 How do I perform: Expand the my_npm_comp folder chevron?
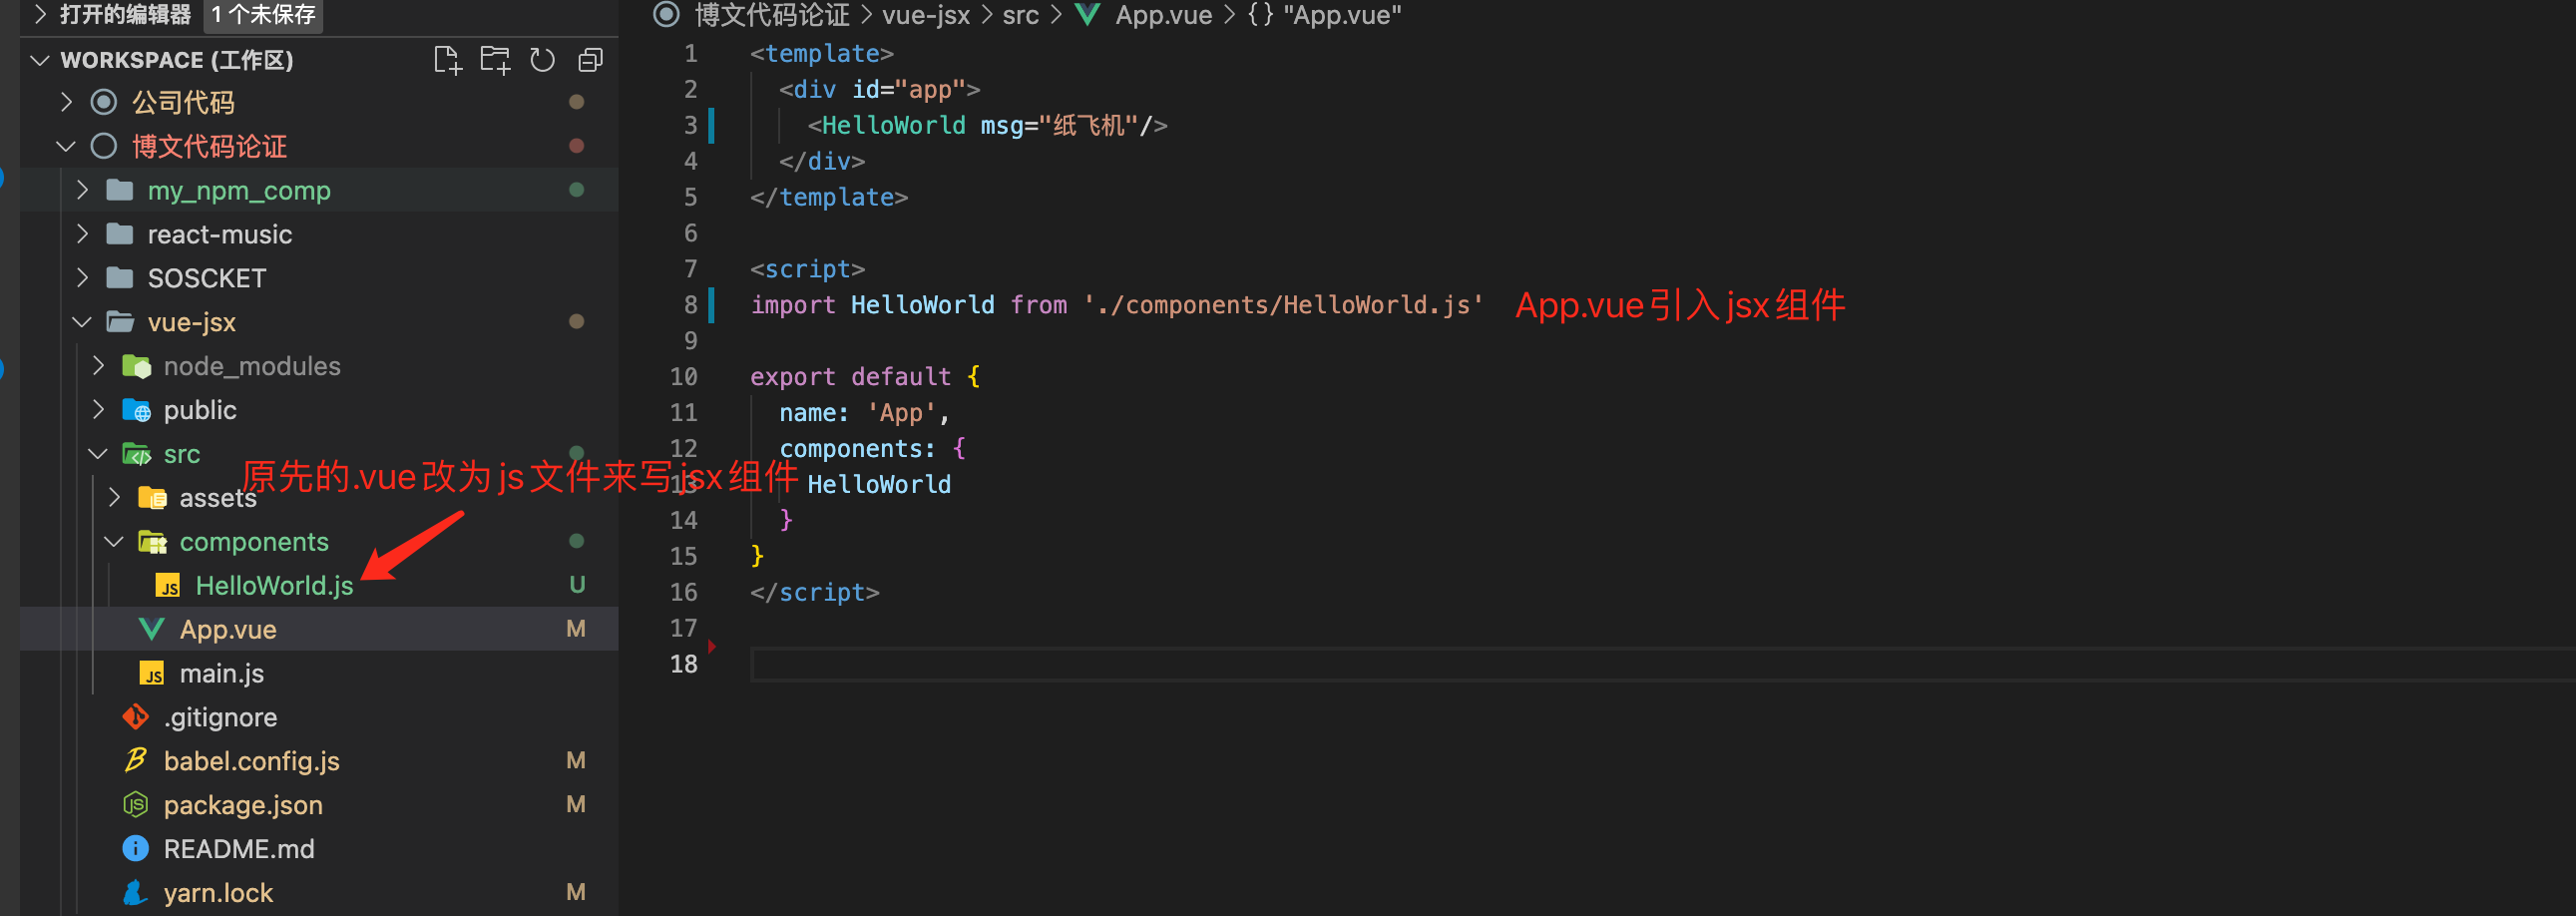(82, 190)
